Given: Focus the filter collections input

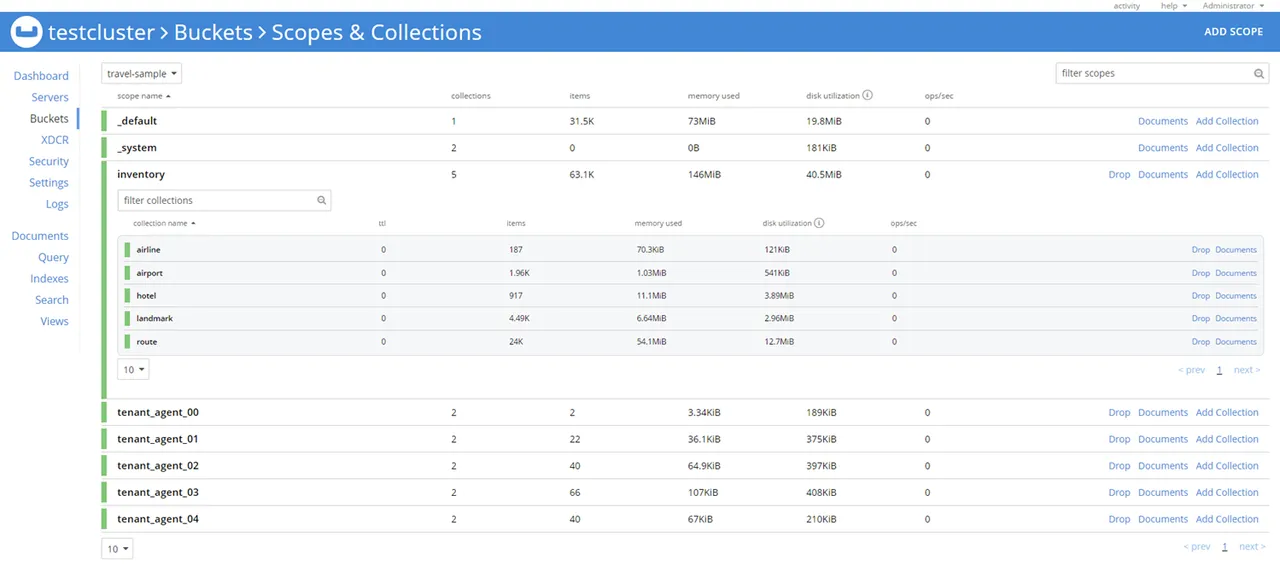Looking at the screenshot, I should coord(216,201).
